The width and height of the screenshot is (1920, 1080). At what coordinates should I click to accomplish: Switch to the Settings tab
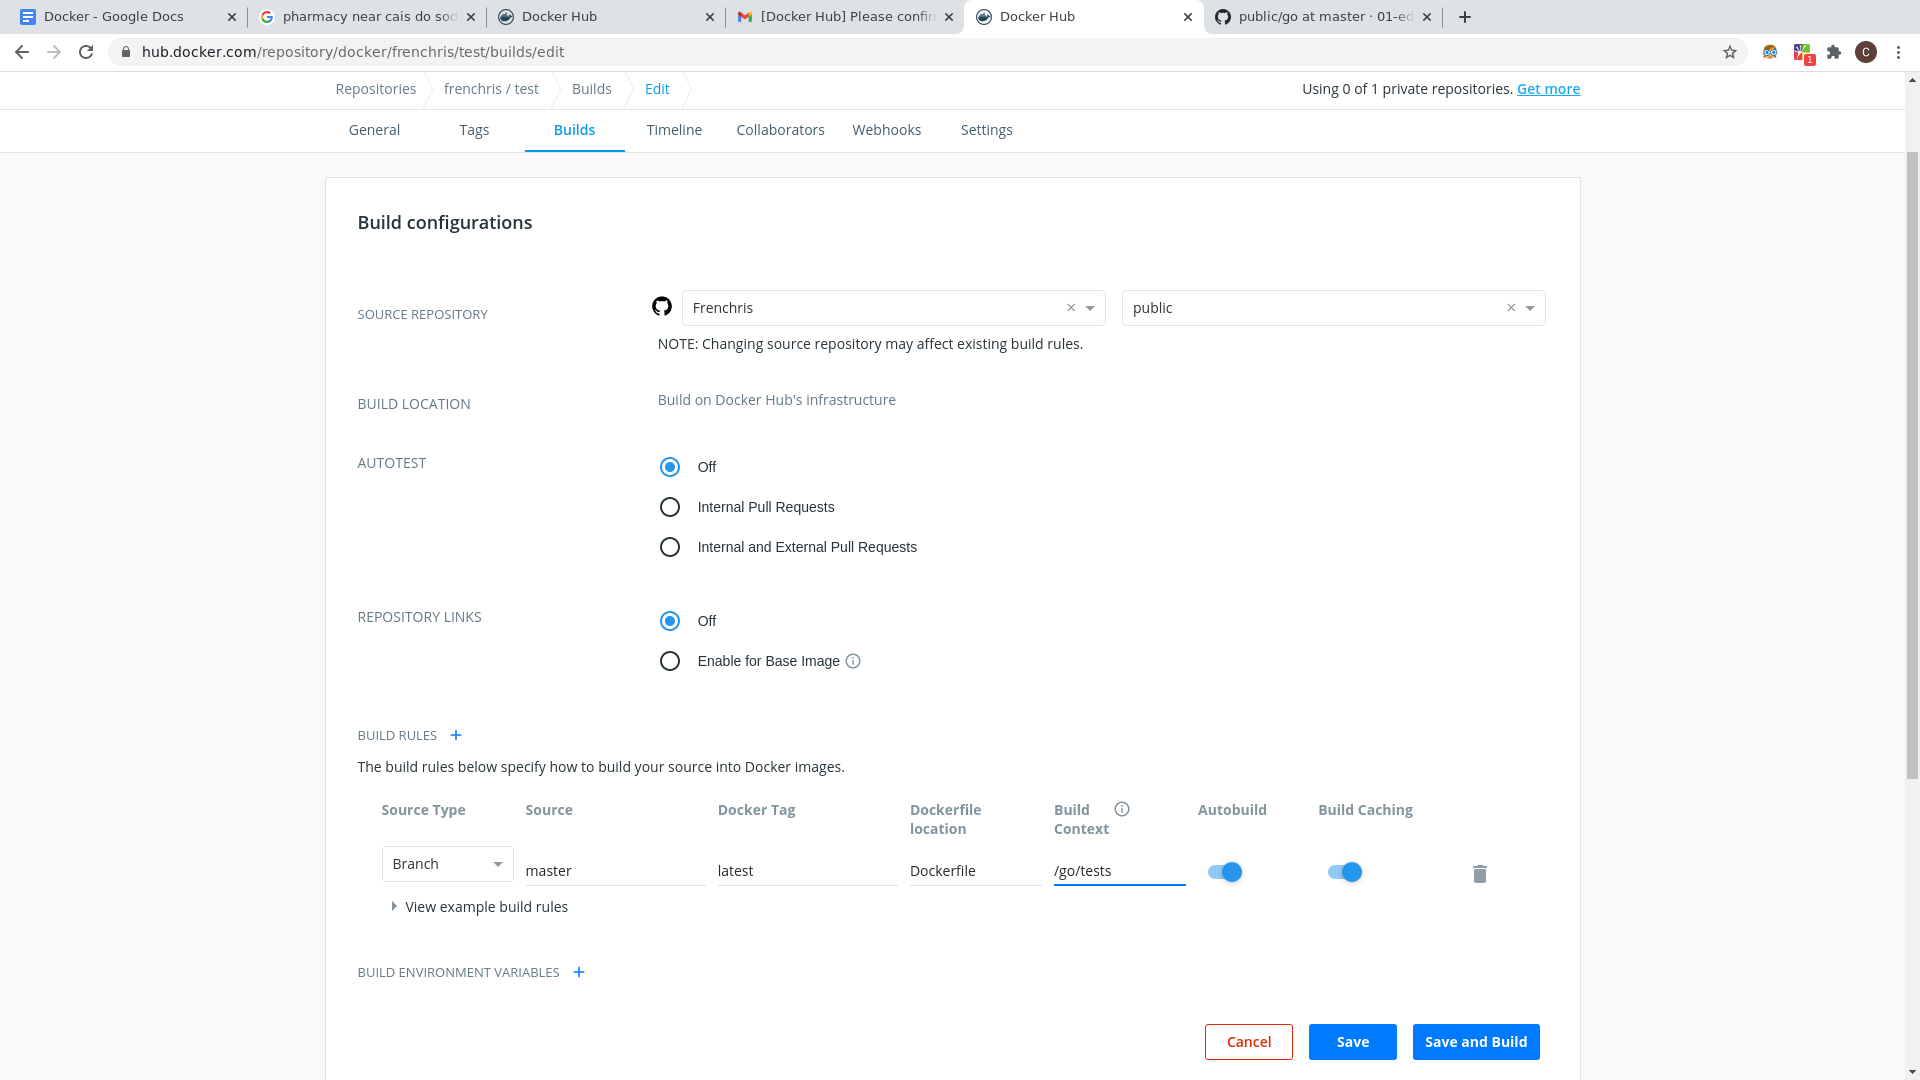pos(988,129)
